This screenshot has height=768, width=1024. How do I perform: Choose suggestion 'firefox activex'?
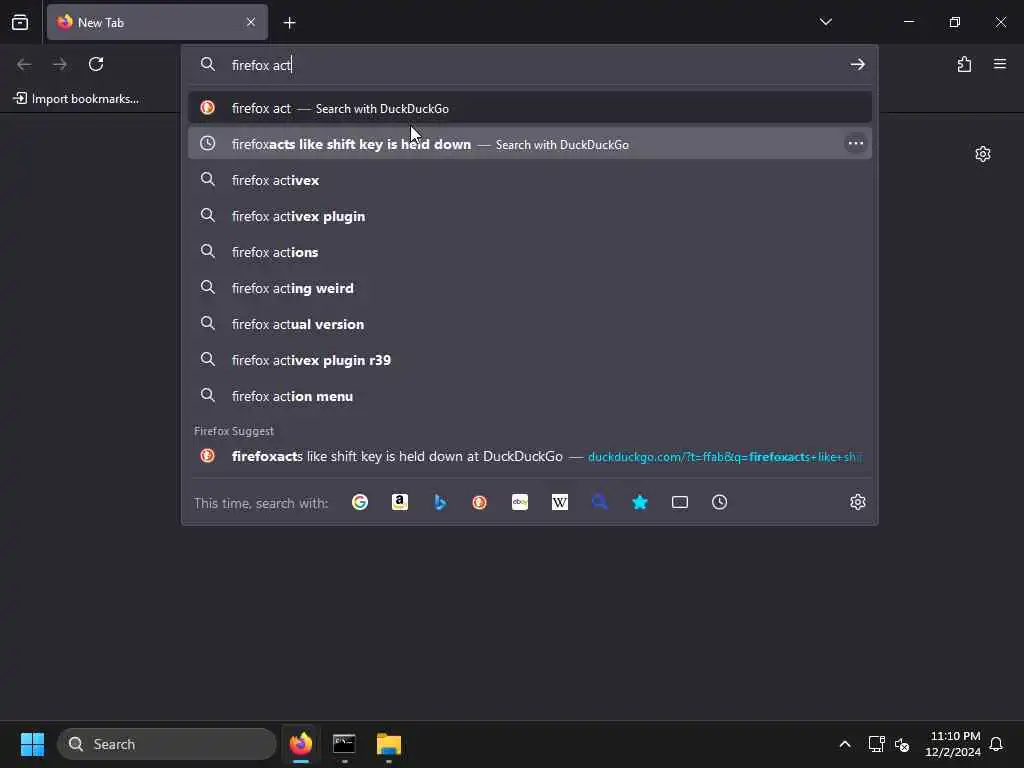coord(530,180)
